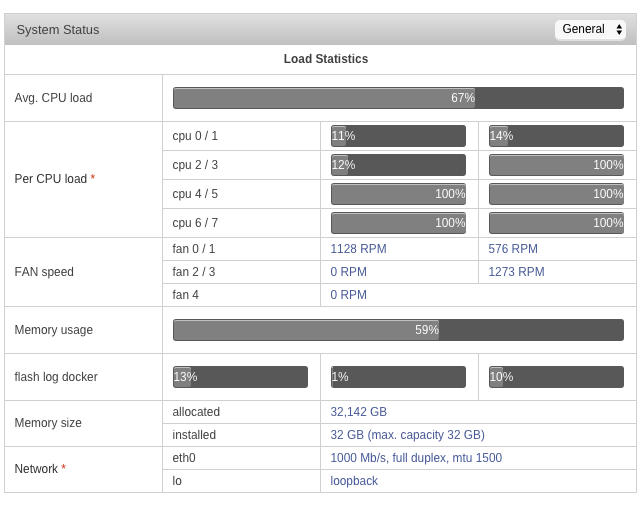This screenshot has height=506, width=644.
Task: Click the 32,142 GB allocated value
Action: (359, 412)
